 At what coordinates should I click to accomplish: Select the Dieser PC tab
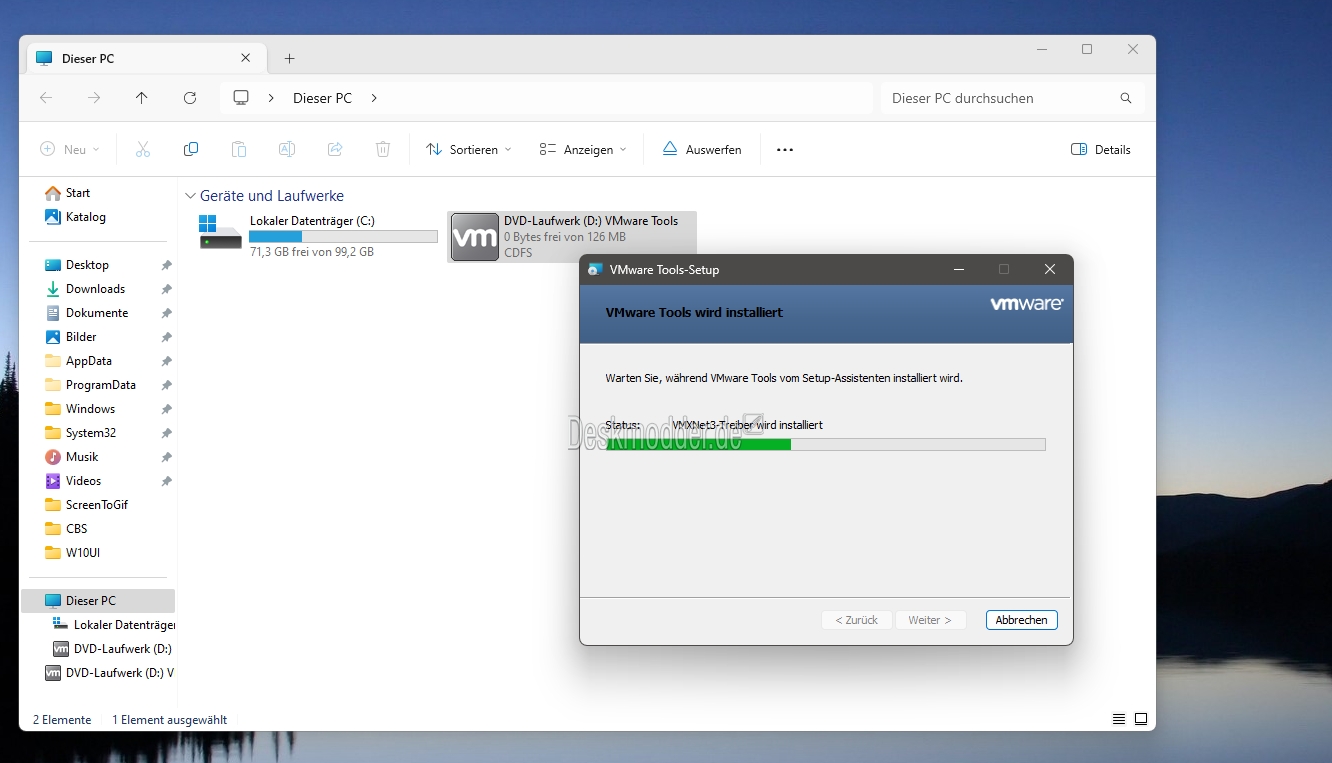(146, 59)
